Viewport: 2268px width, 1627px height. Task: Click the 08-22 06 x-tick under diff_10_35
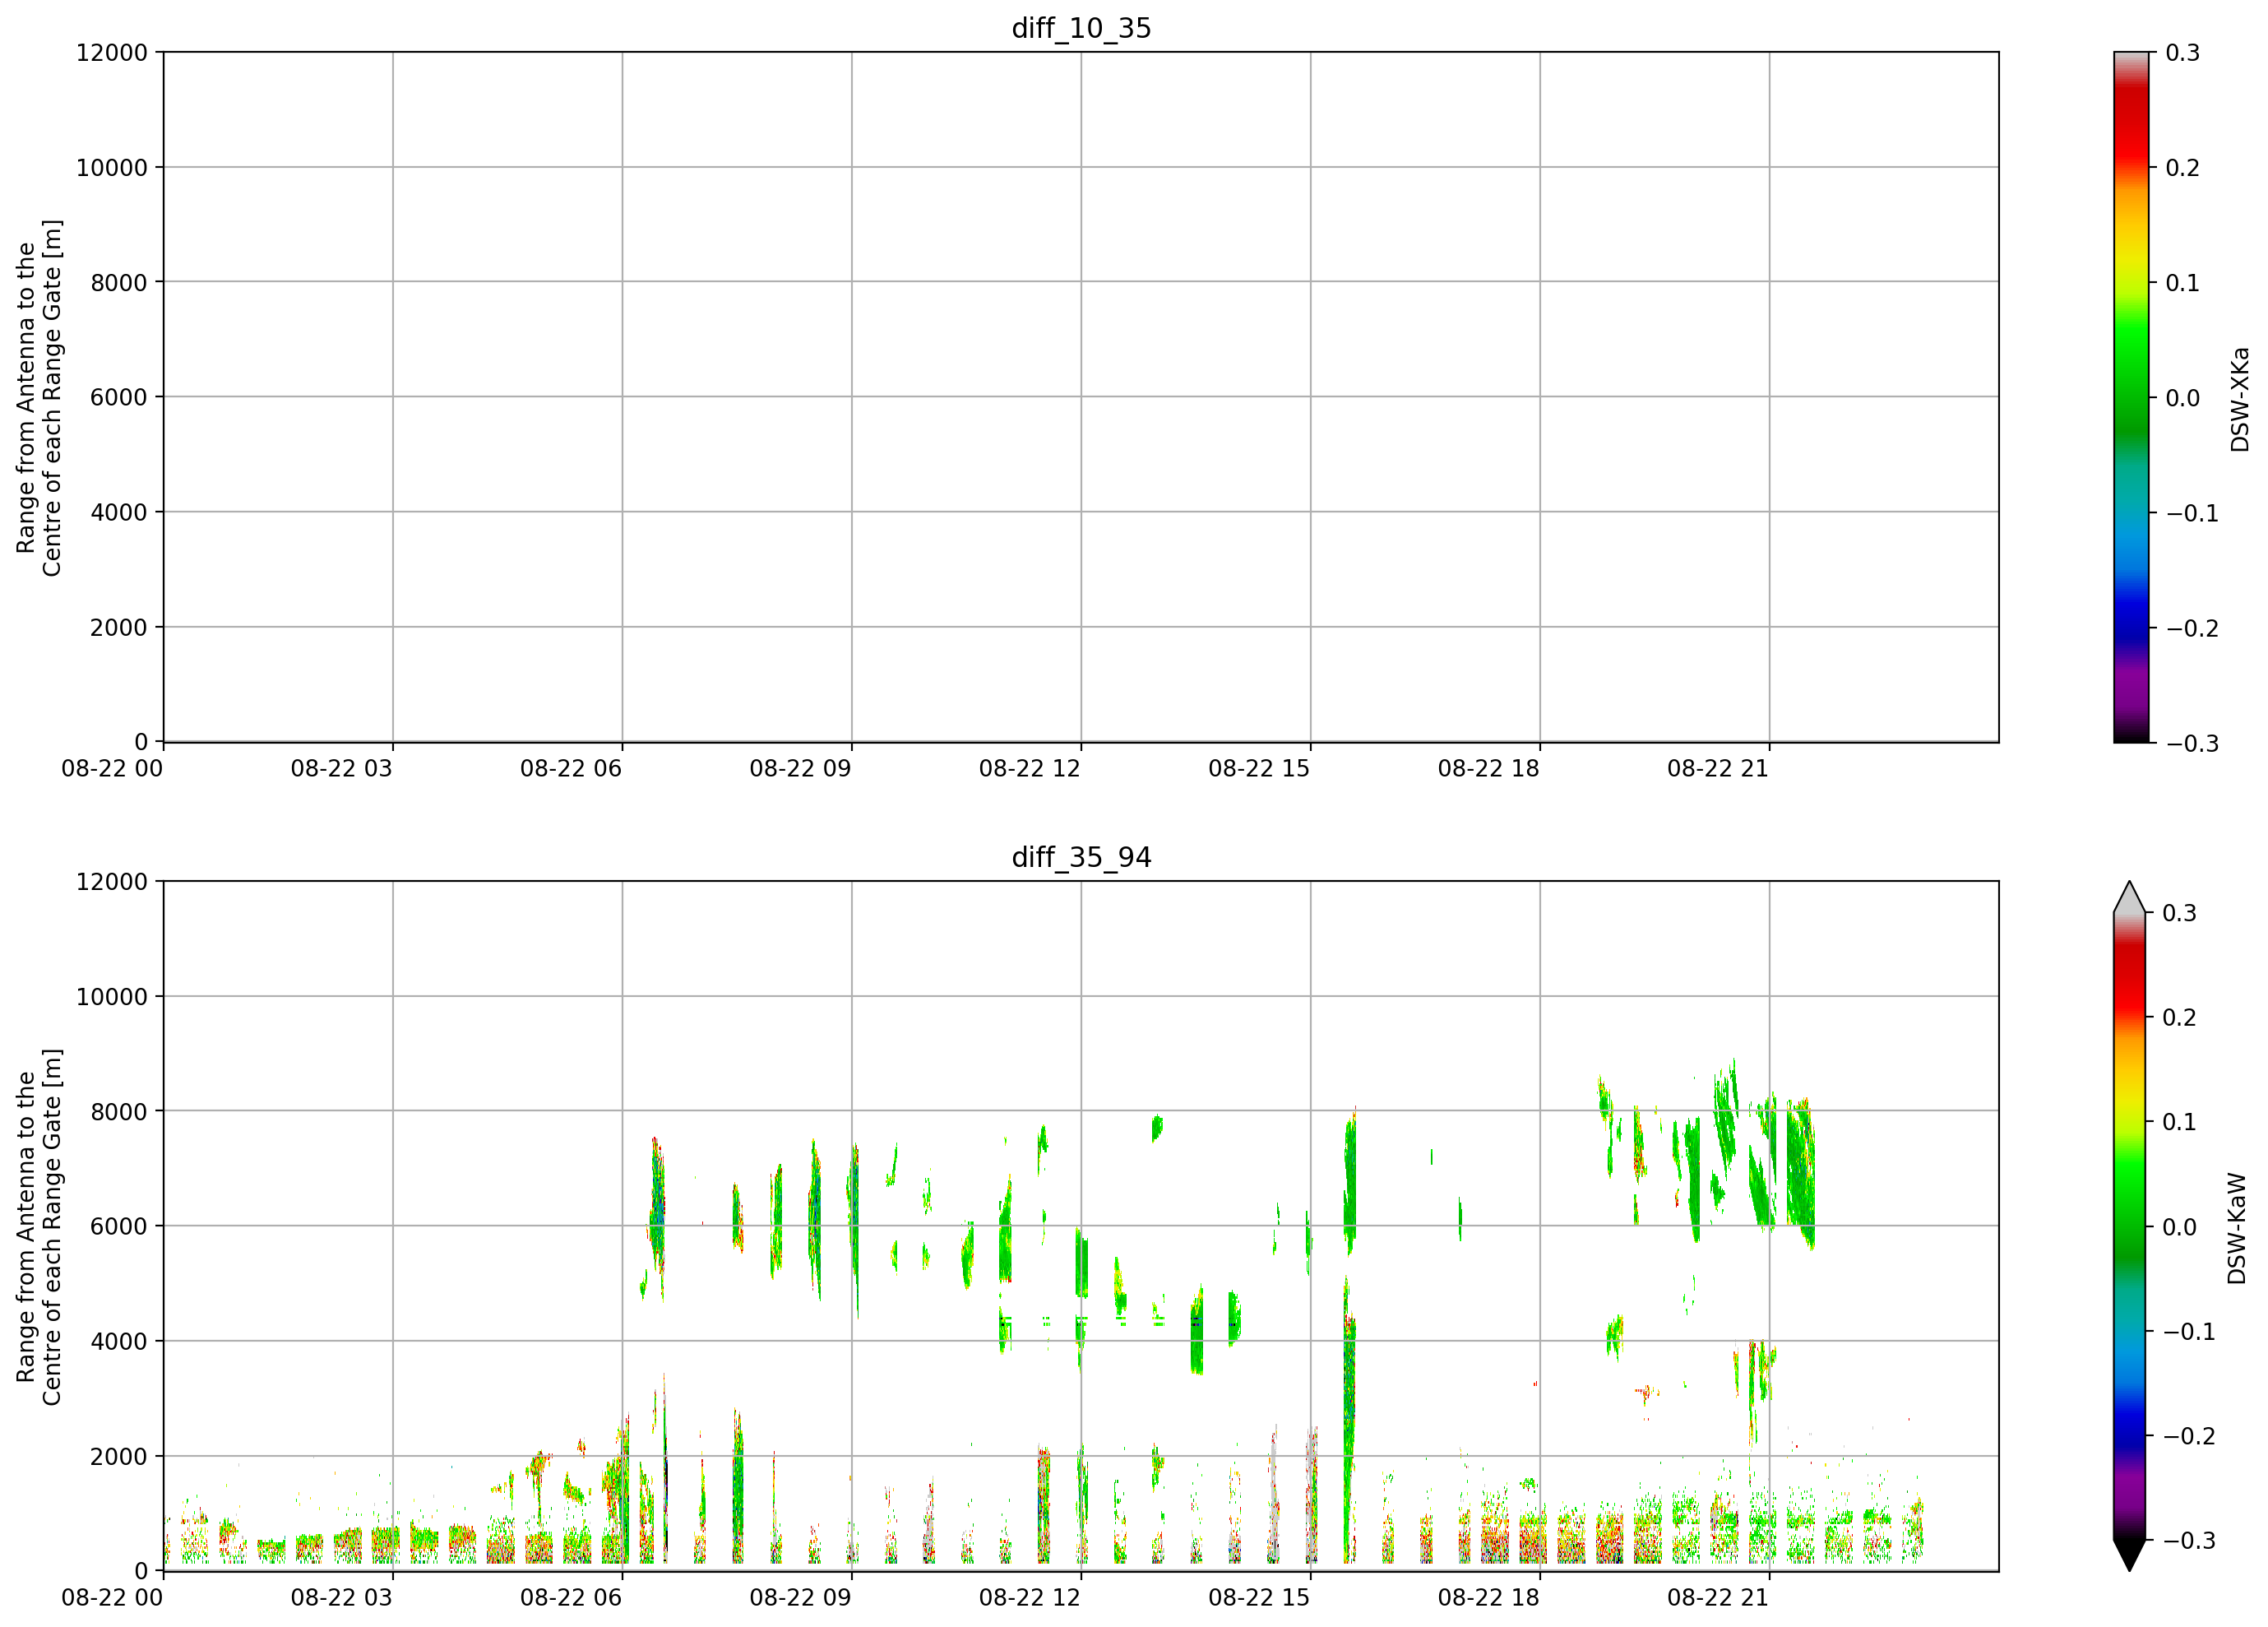pos(571,769)
